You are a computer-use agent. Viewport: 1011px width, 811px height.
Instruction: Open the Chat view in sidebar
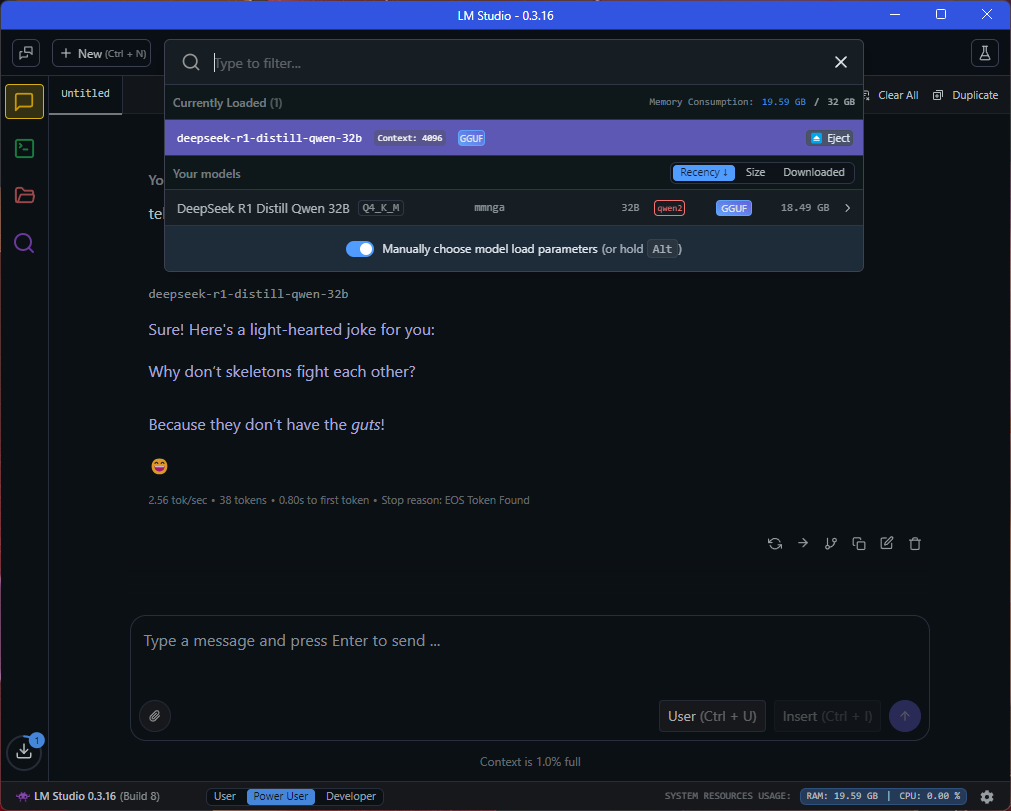point(25,102)
